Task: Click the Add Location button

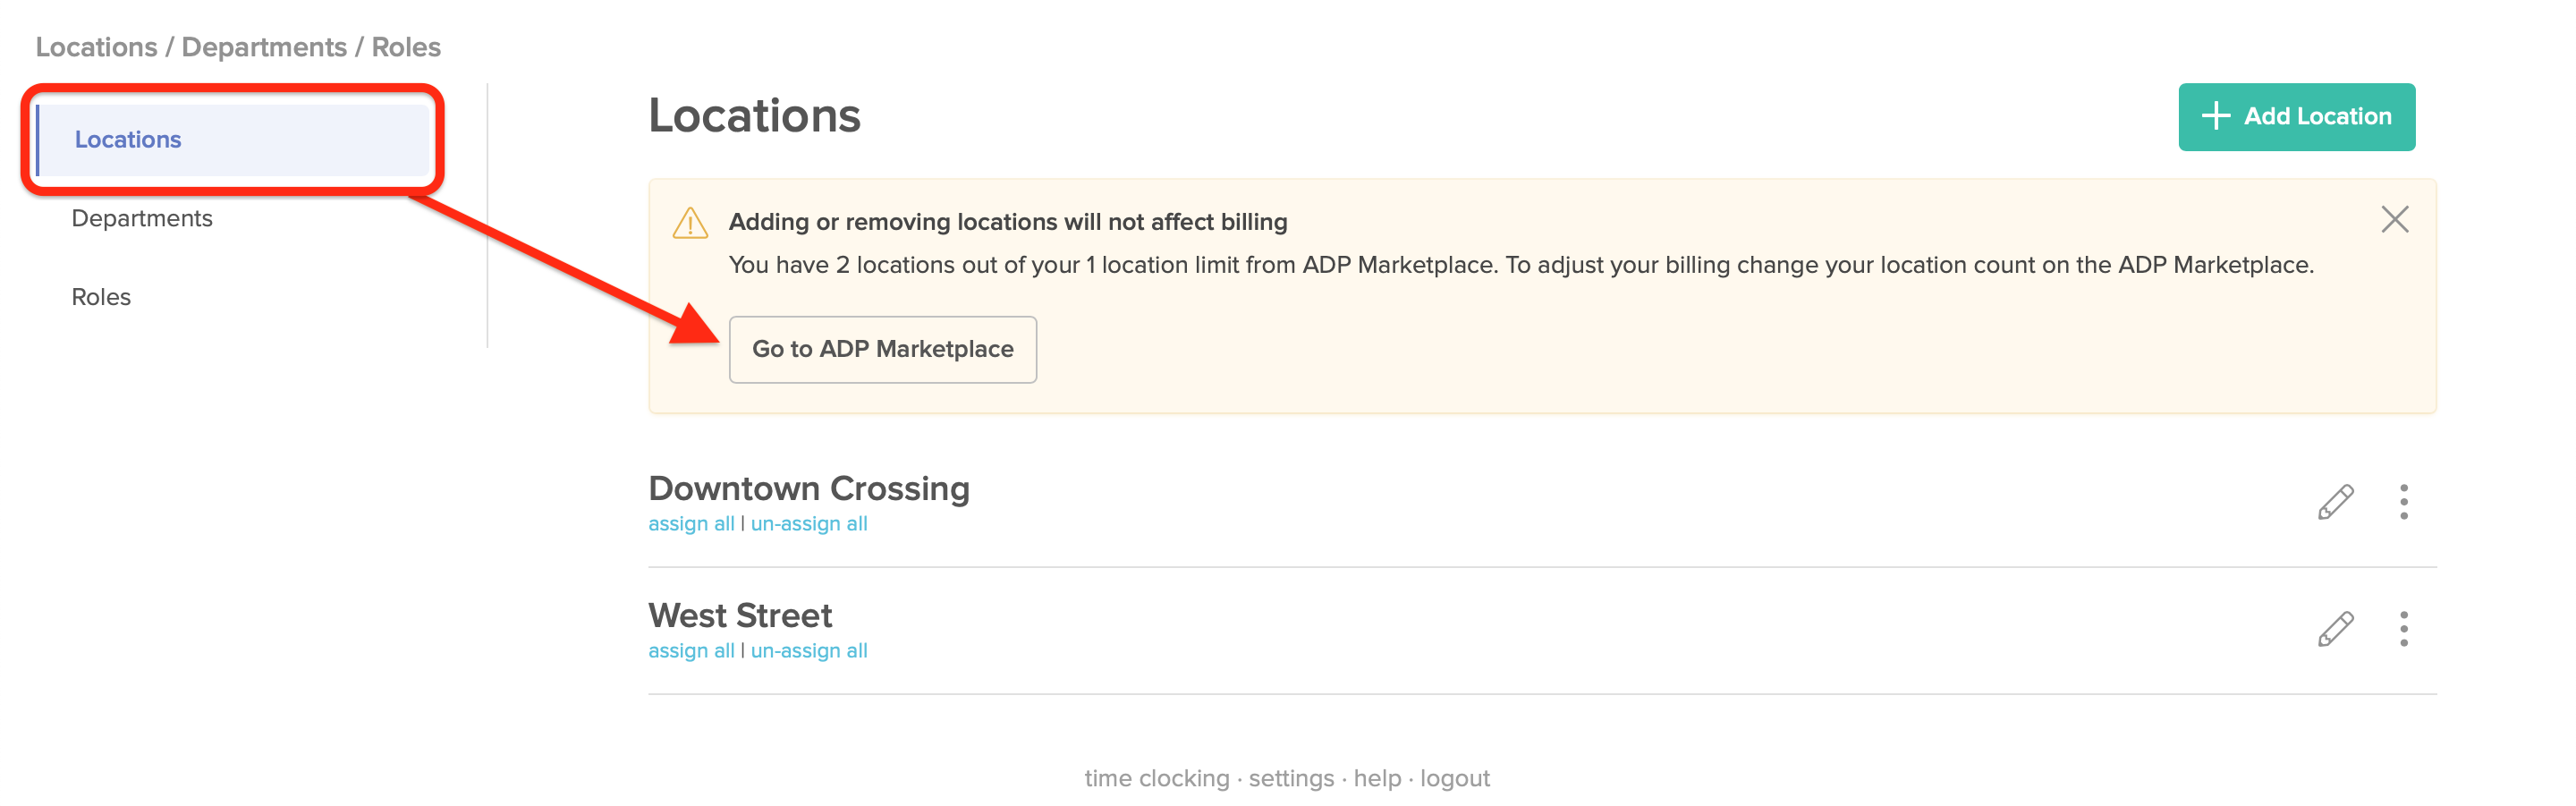Action: (2296, 117)
